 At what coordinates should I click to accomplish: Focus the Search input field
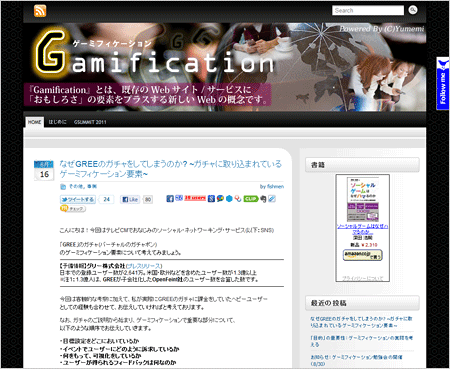tap(368, 10)
